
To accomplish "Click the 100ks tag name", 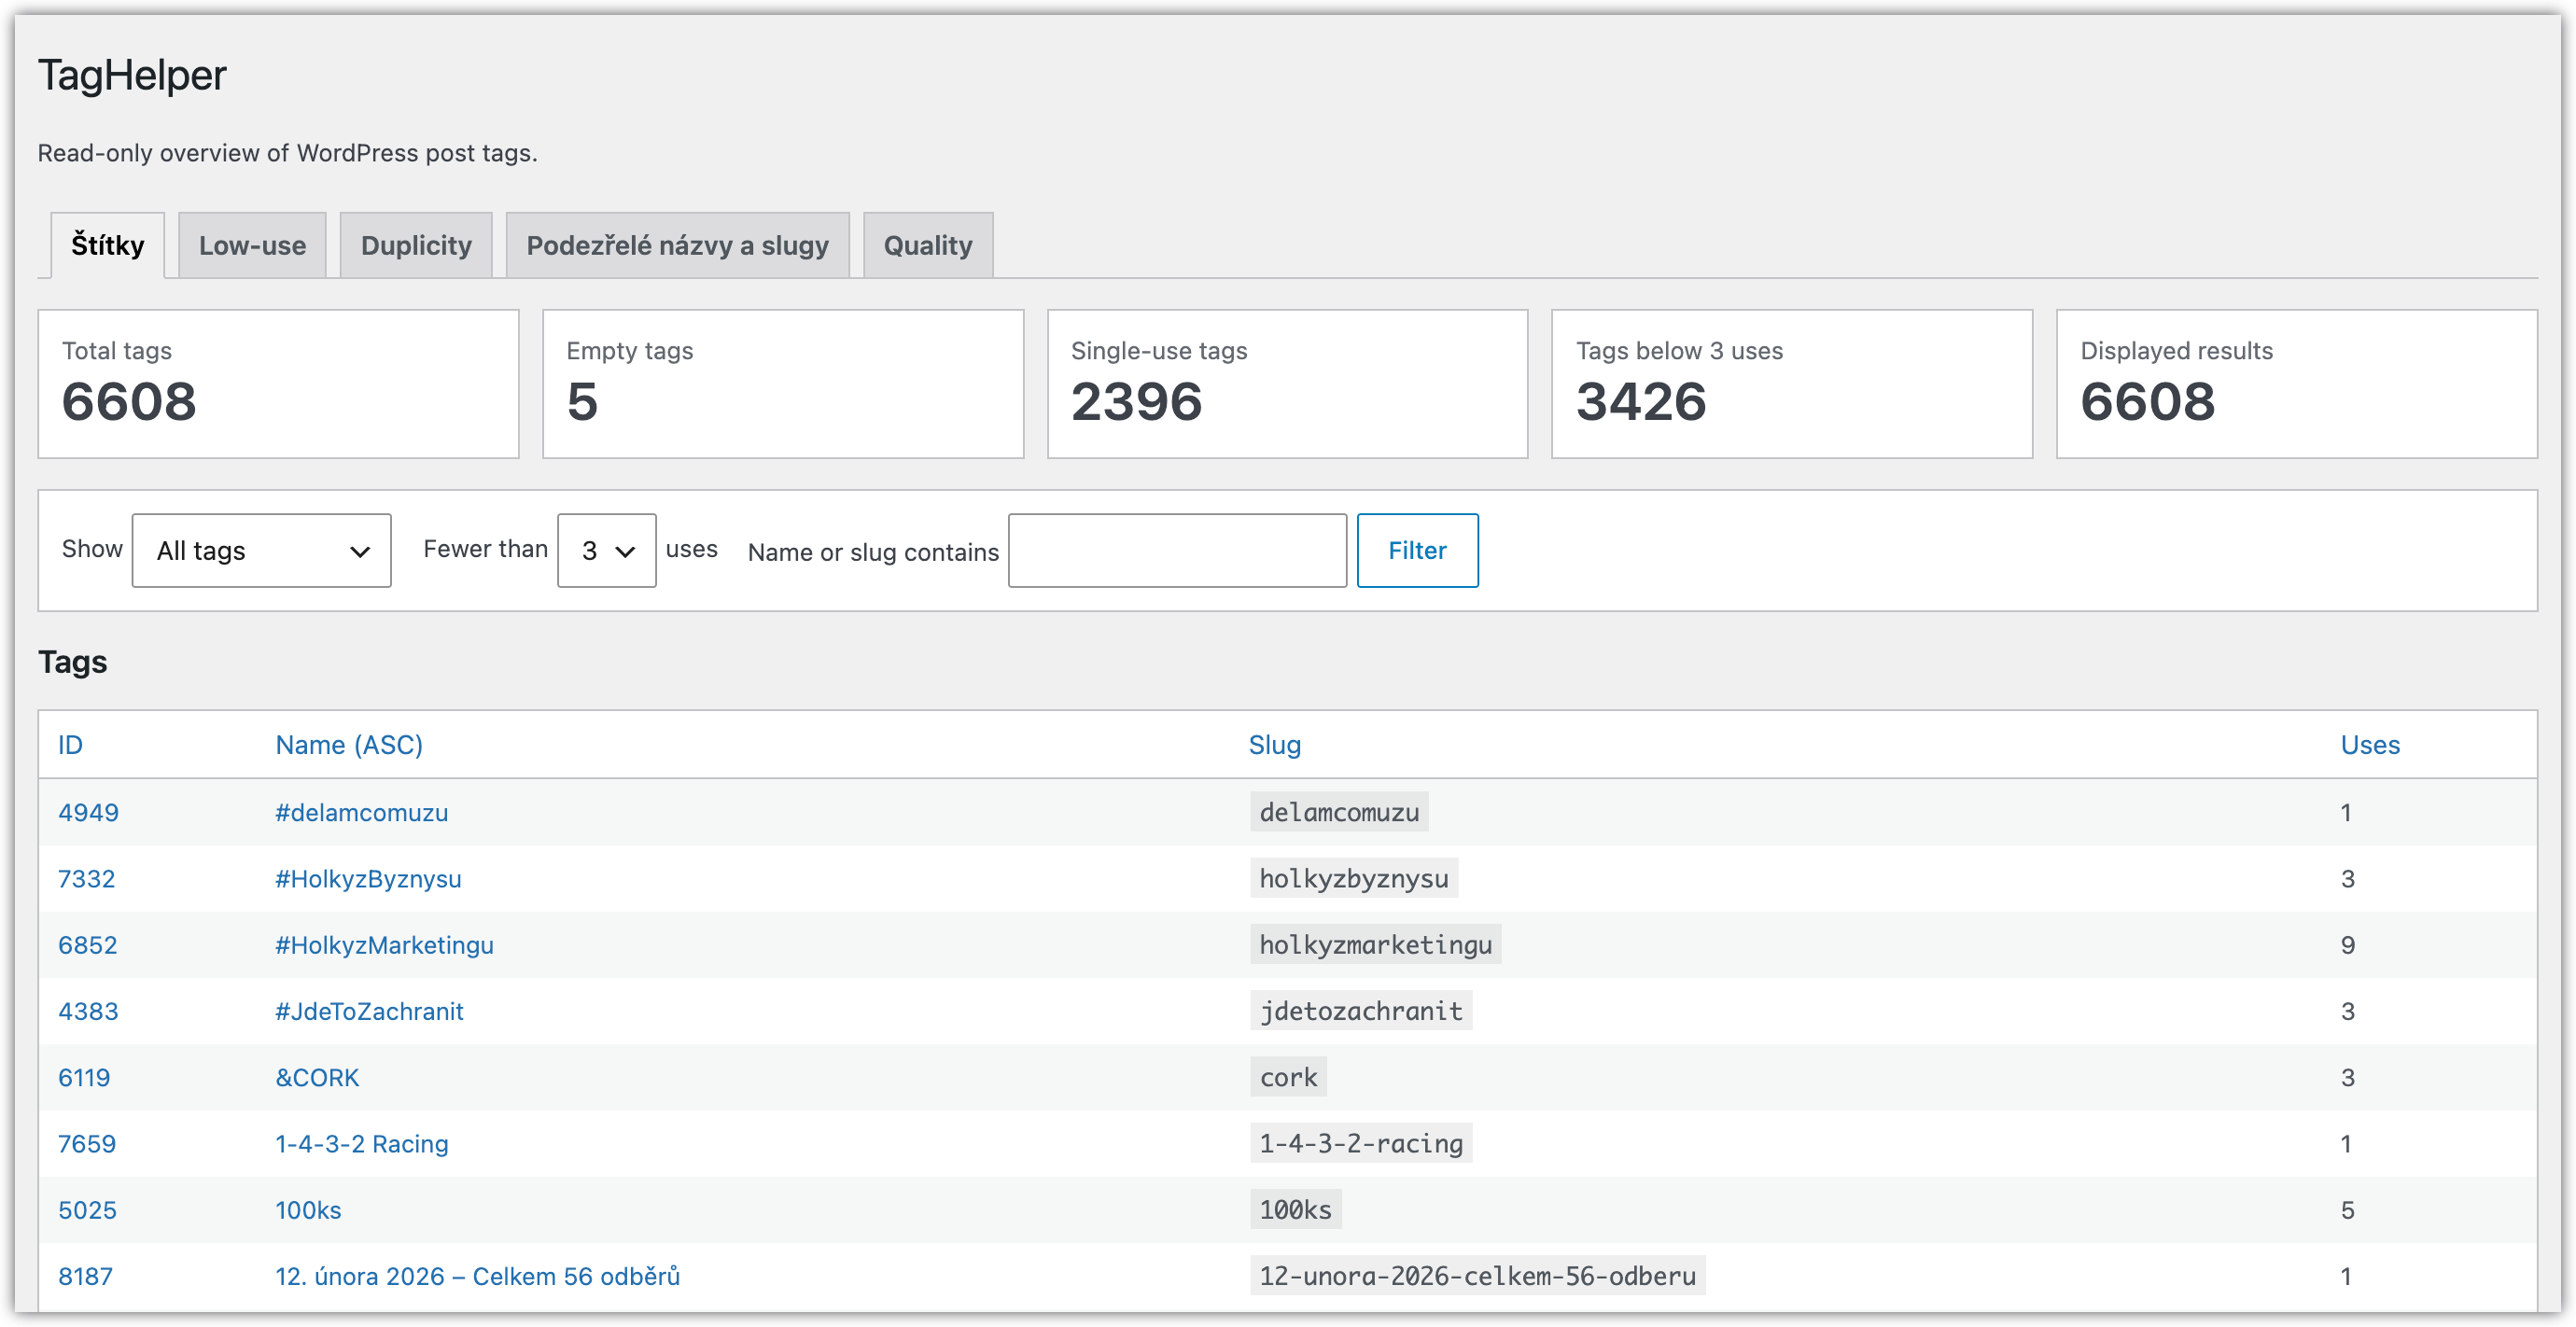I will [x=308, y=1210].
